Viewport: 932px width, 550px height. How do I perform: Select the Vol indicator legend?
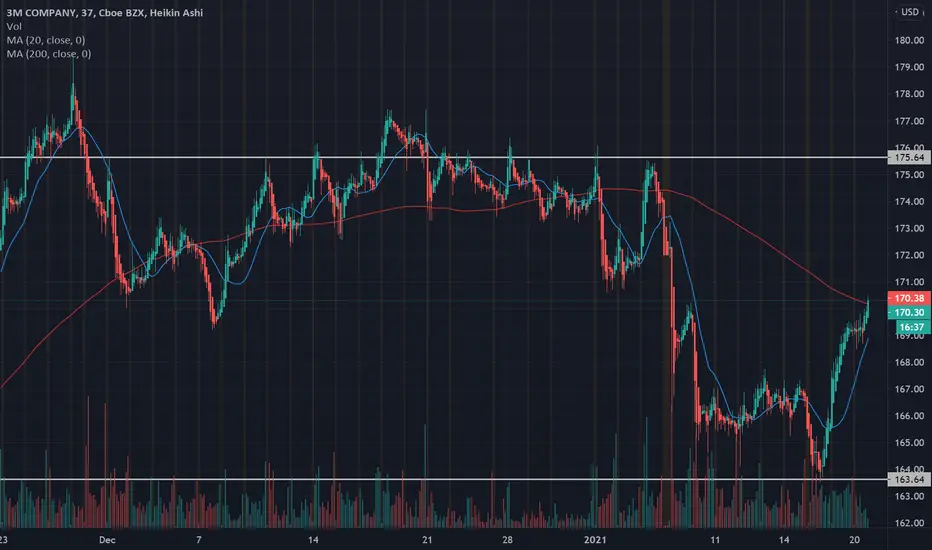tap(14, 26)
